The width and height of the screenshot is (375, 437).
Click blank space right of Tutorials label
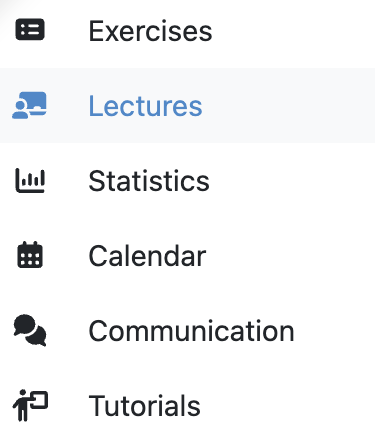click(x=288, y=406)
